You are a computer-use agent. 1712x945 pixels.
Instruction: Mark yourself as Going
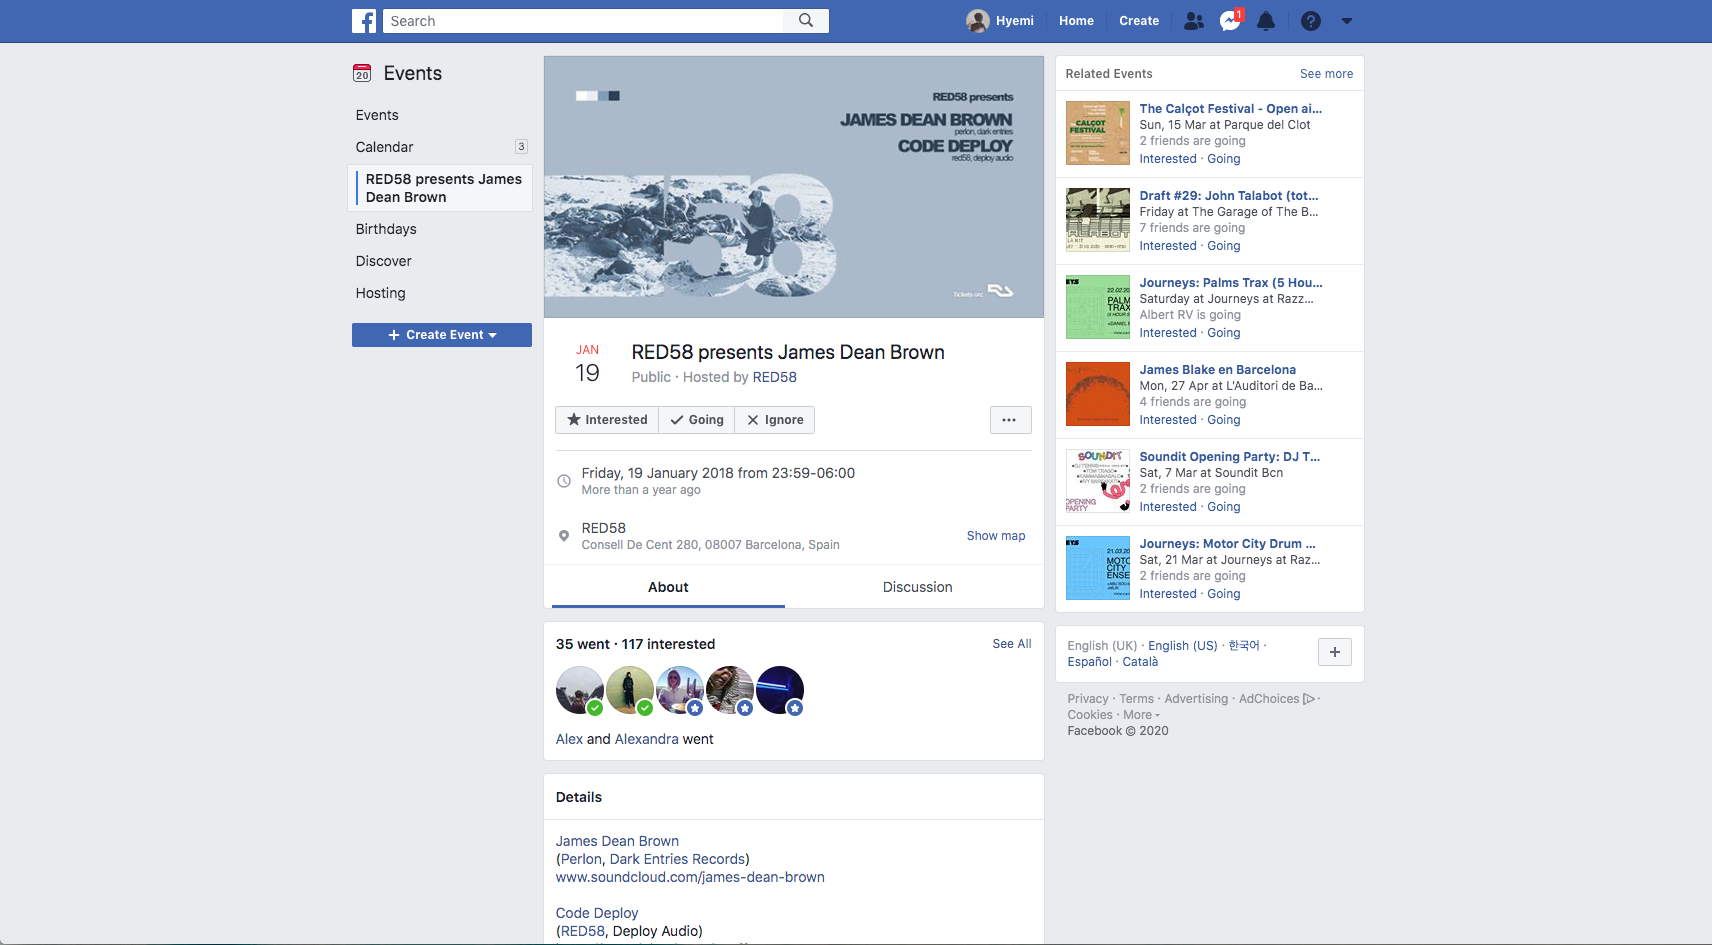[697, 420]
